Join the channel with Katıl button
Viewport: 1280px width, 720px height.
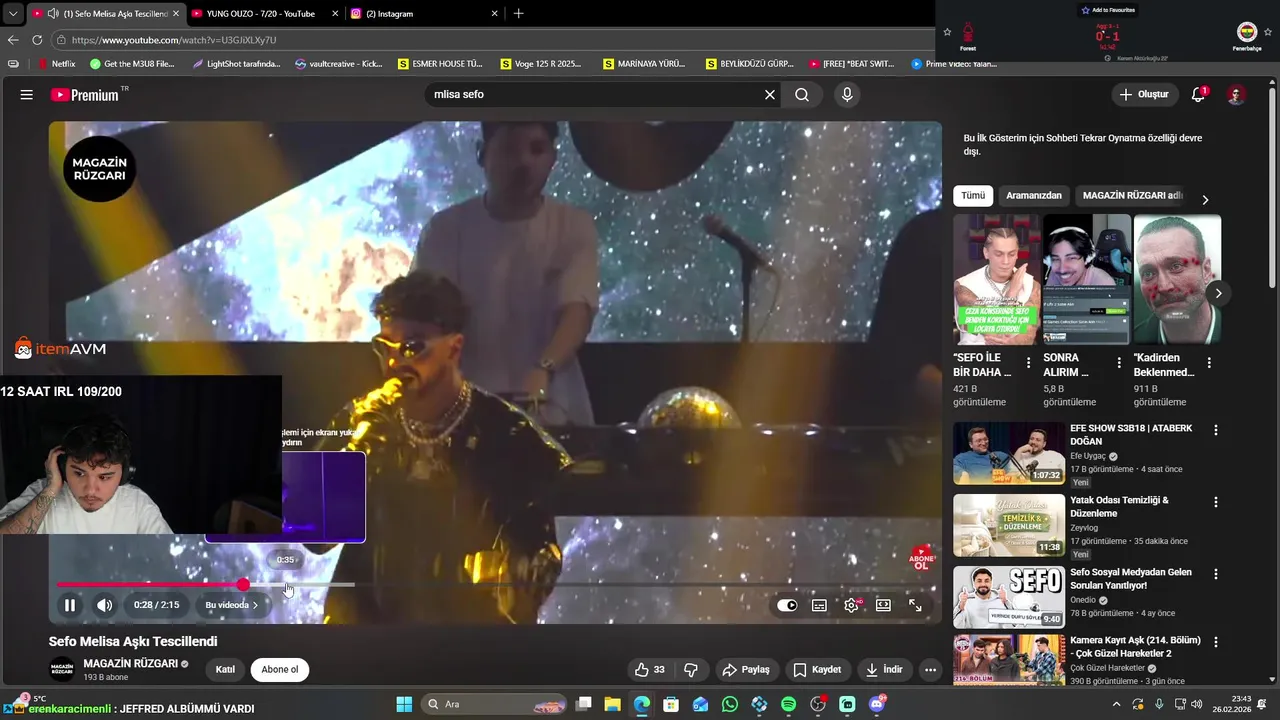click(225, 669)
